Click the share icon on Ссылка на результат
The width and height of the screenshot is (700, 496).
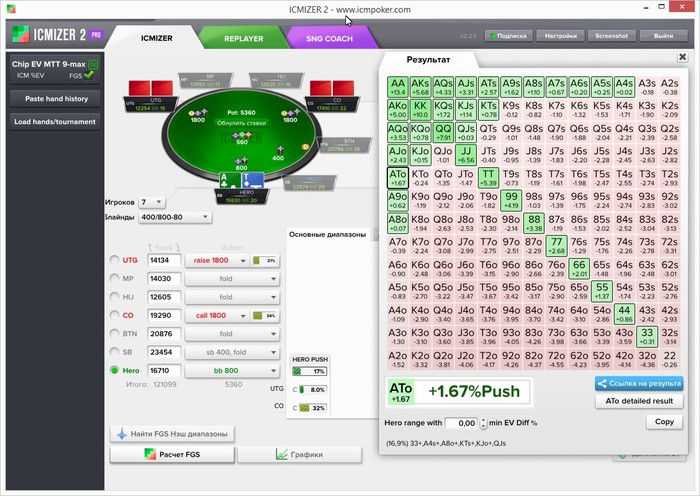(x=602, y=383)
